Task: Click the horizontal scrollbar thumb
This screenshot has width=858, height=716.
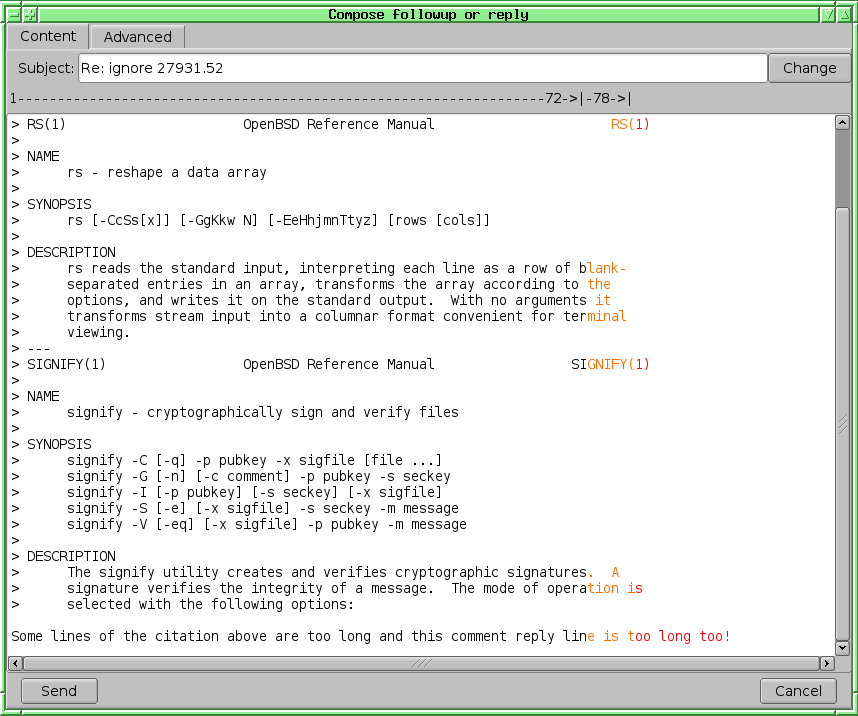Action: coord(420,663)
